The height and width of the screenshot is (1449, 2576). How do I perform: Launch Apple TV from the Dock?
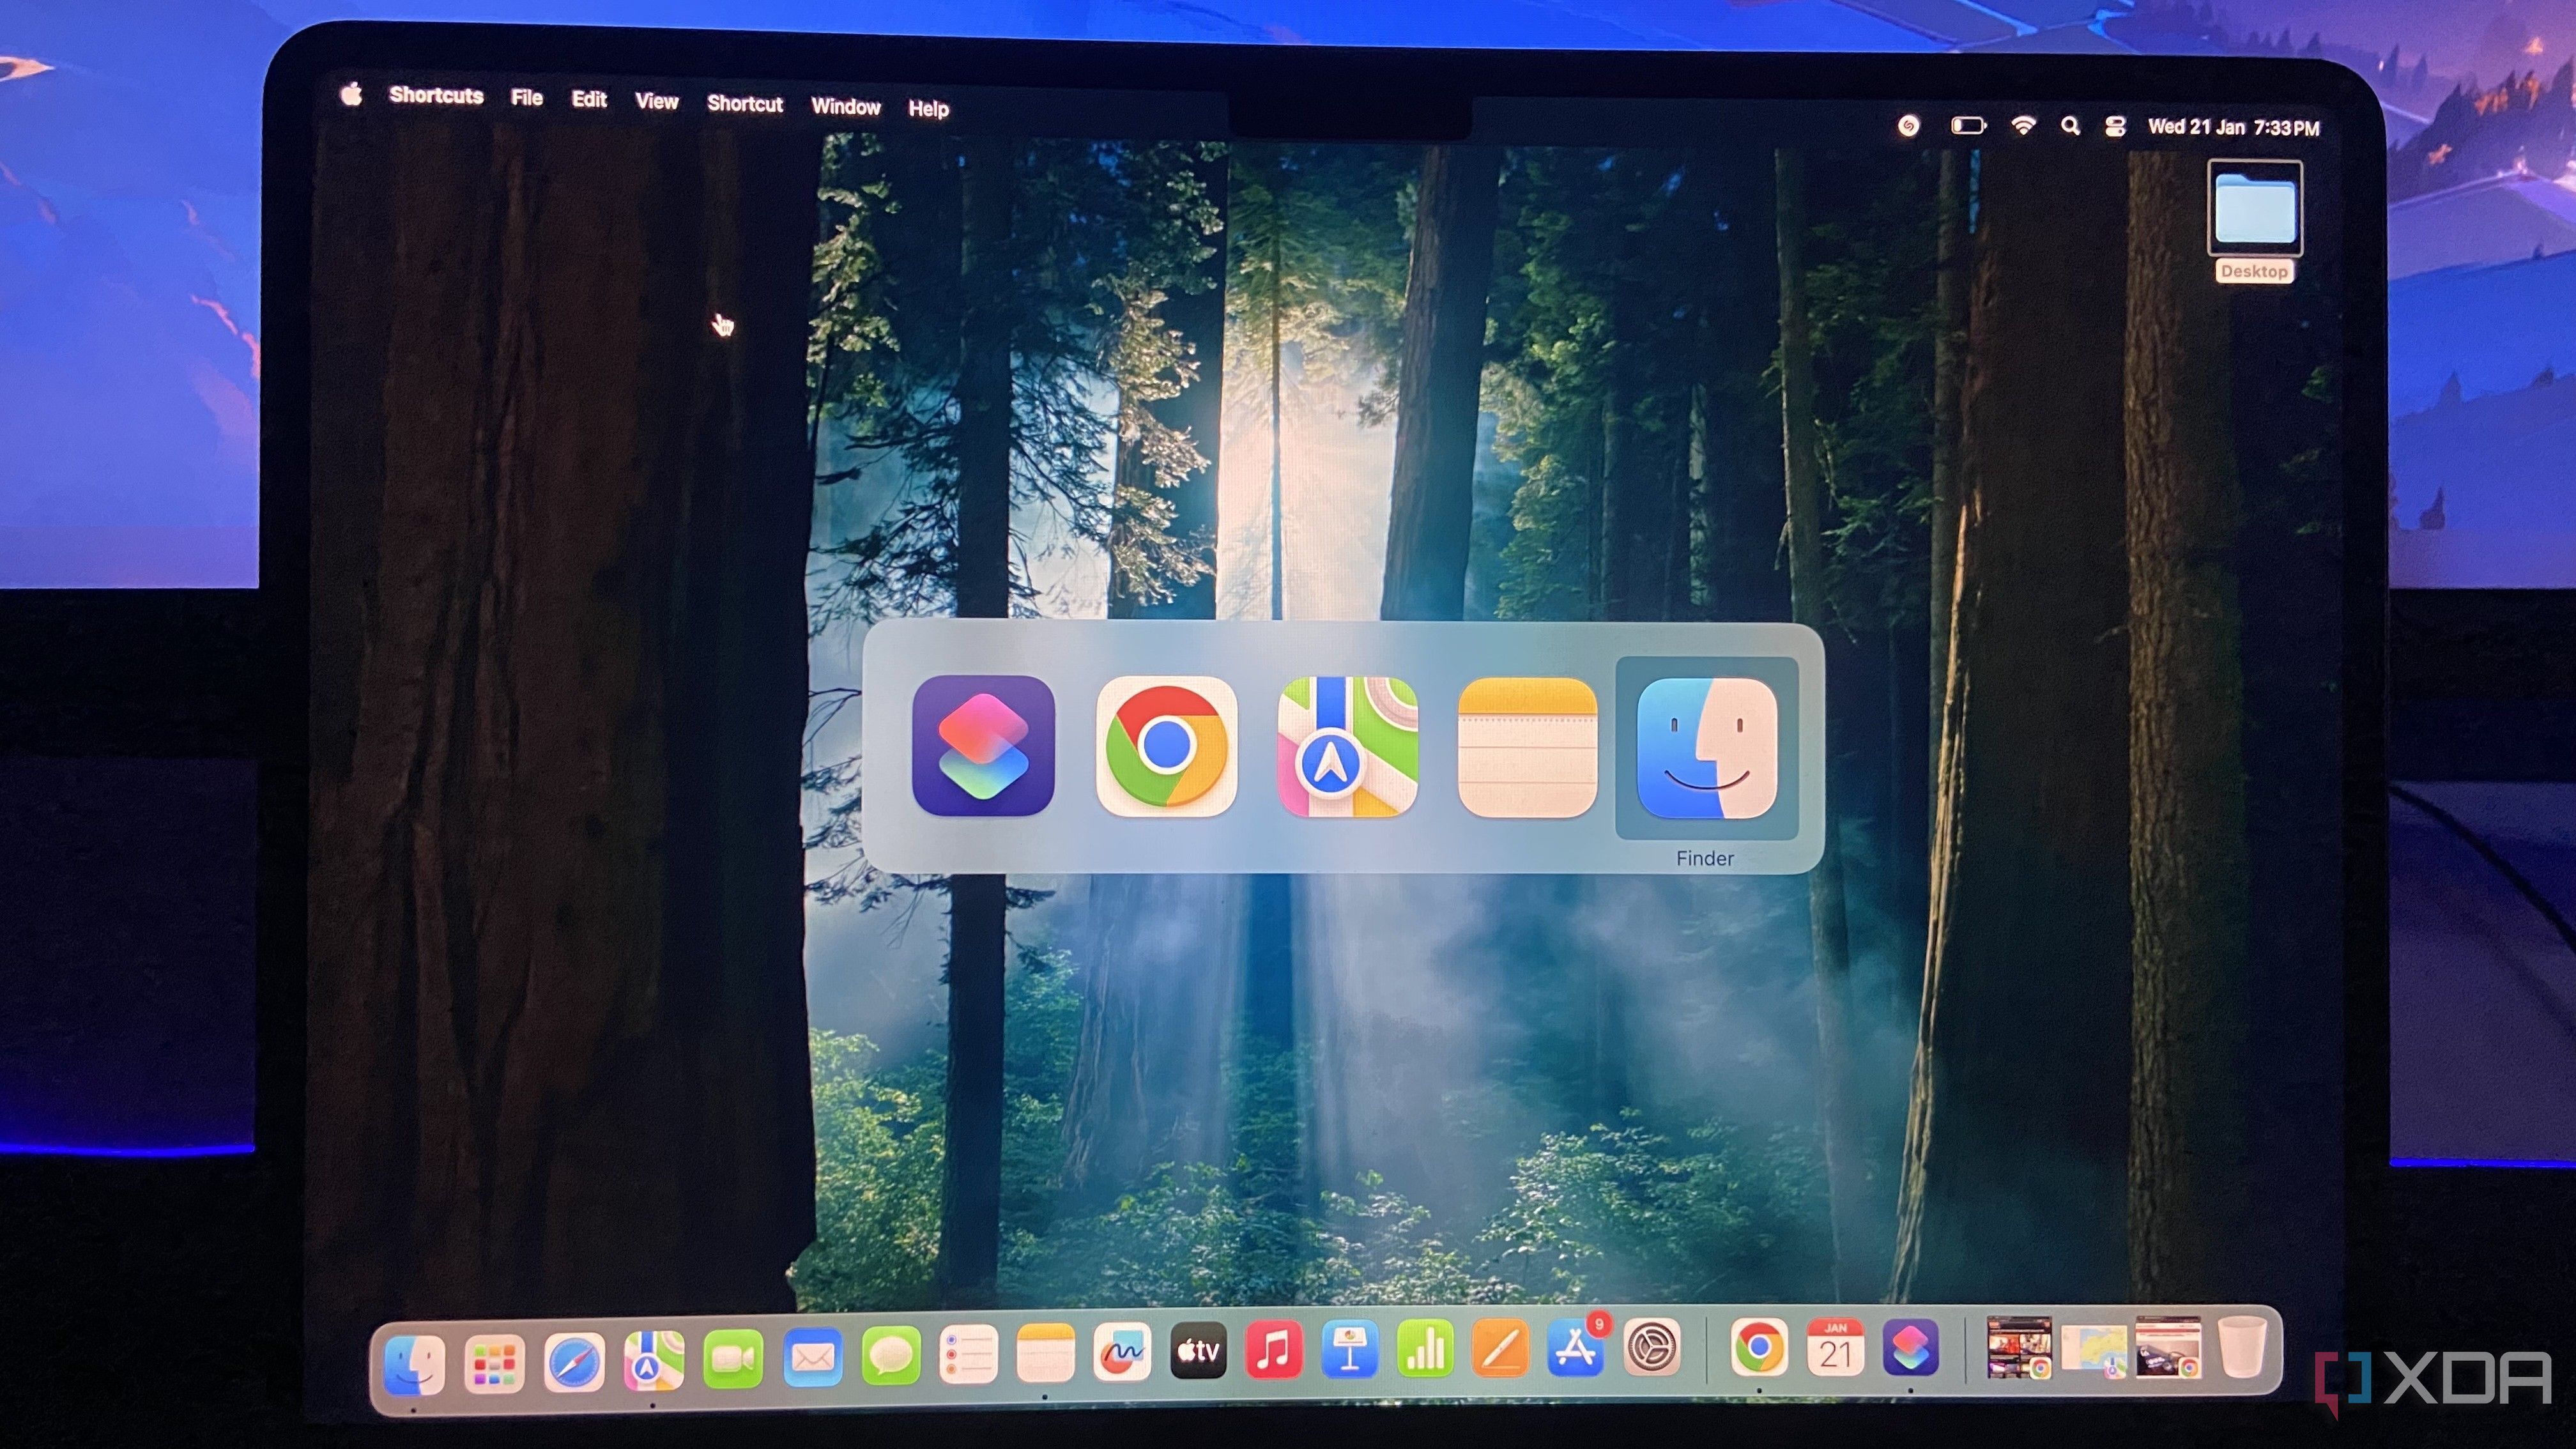1198,1351
